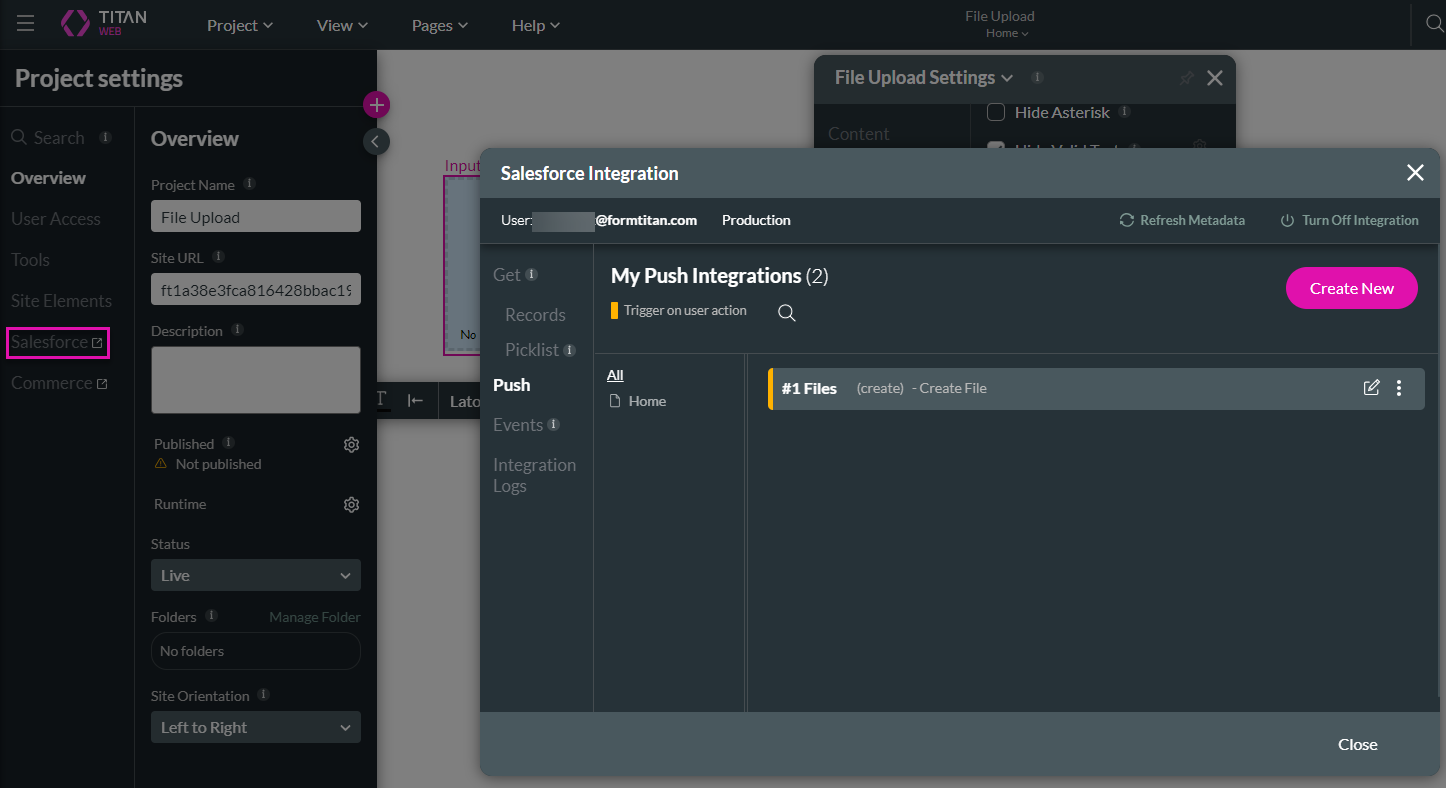The height and width of the screenshot is (788, 1446).
Task: Click the Create New button
Action: [x=1352, y=288]
